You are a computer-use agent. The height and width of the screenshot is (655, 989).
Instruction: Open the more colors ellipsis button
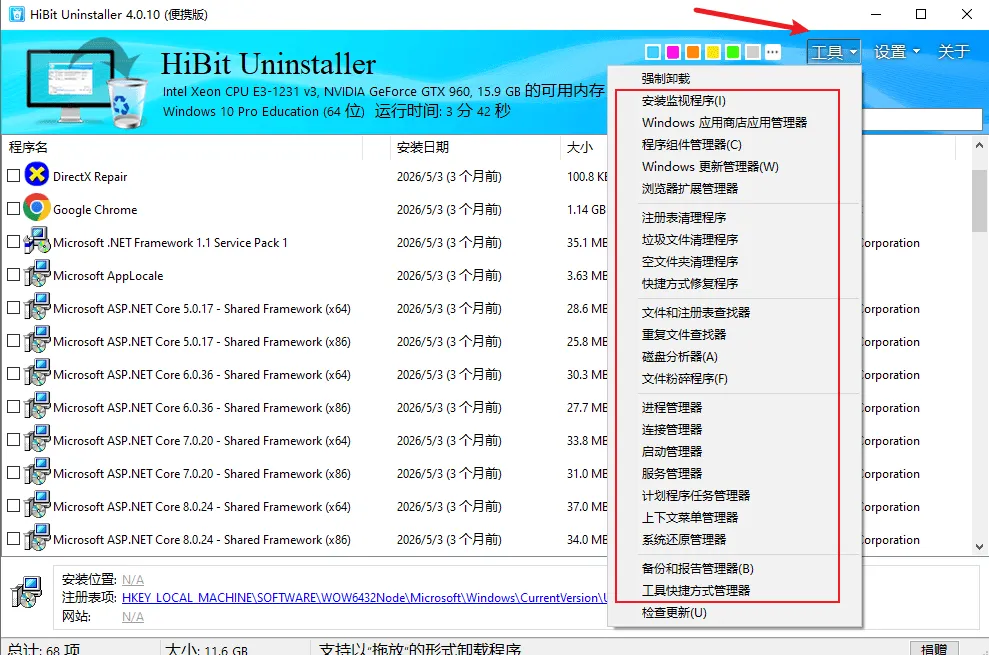(773, 52)
